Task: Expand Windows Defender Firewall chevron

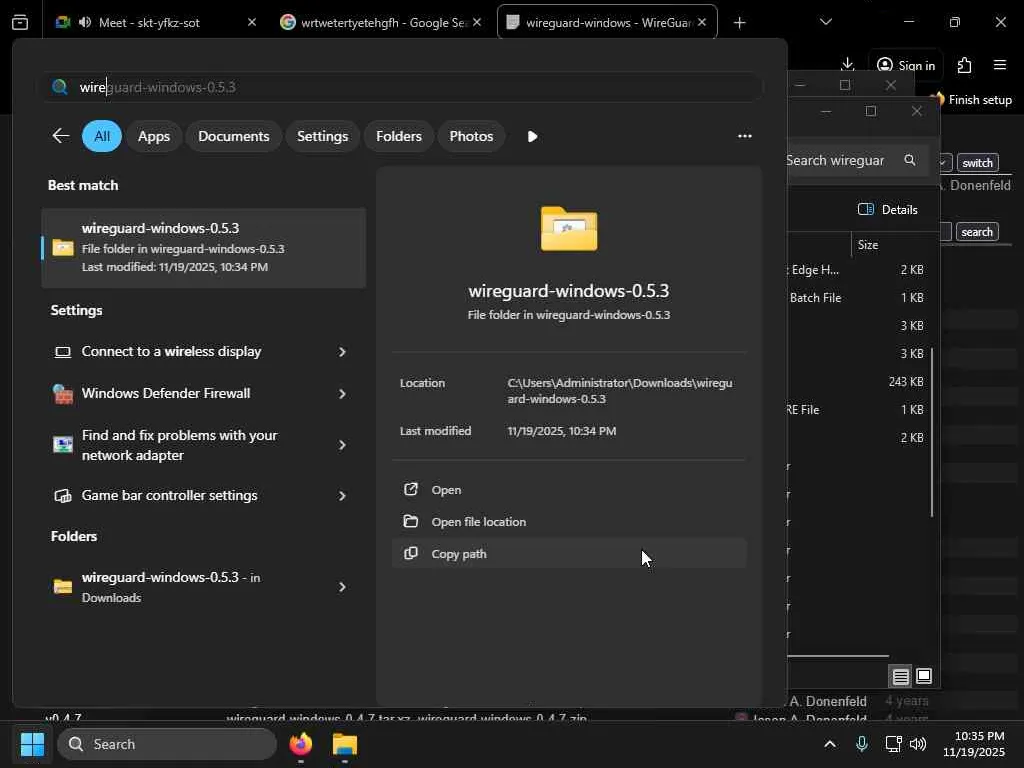Action: point(342,394)
